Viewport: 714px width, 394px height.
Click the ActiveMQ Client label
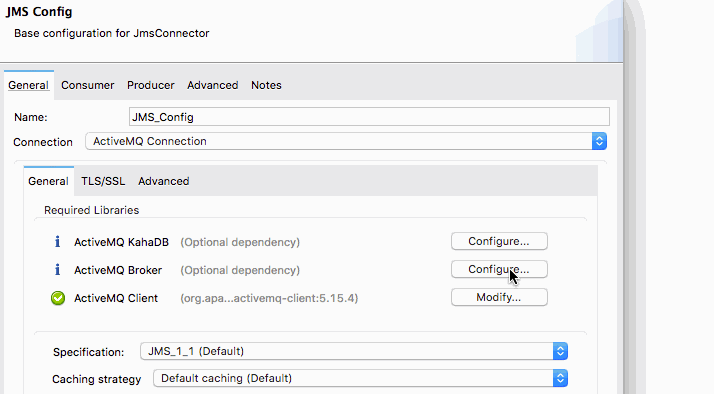116,298
